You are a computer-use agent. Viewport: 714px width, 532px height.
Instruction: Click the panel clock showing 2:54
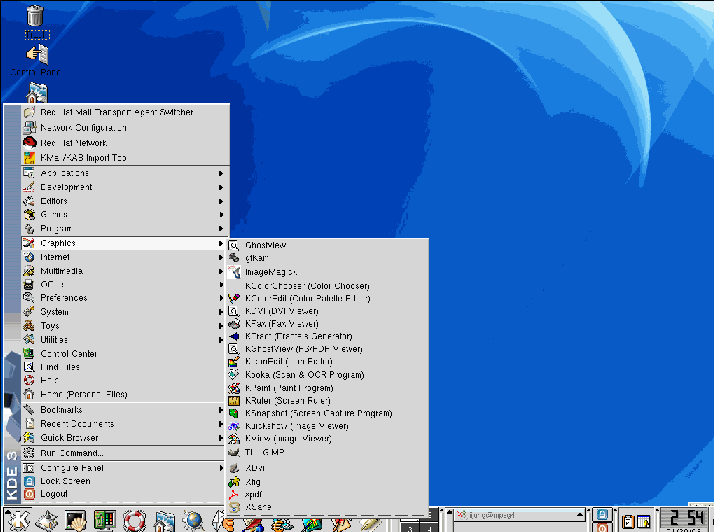pyautogui.click(x=685, y=519)
